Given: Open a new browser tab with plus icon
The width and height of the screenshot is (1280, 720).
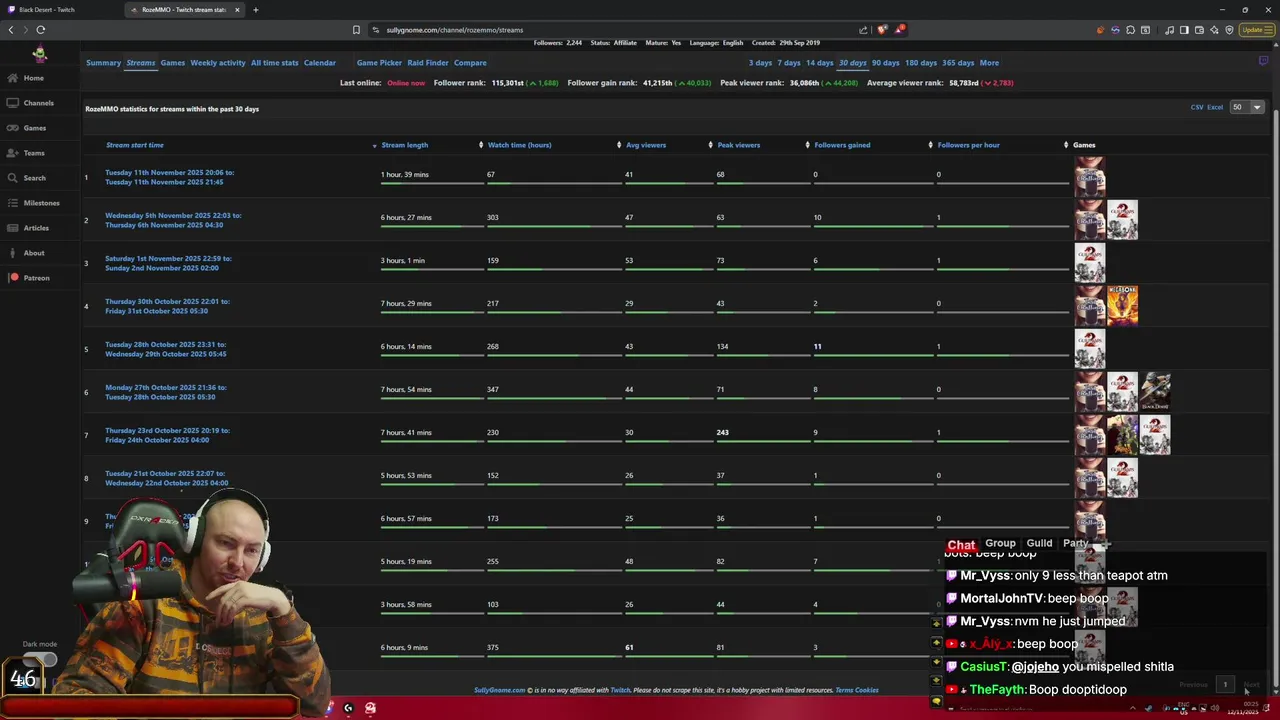Looking at the screenshot, I should 255,10.
